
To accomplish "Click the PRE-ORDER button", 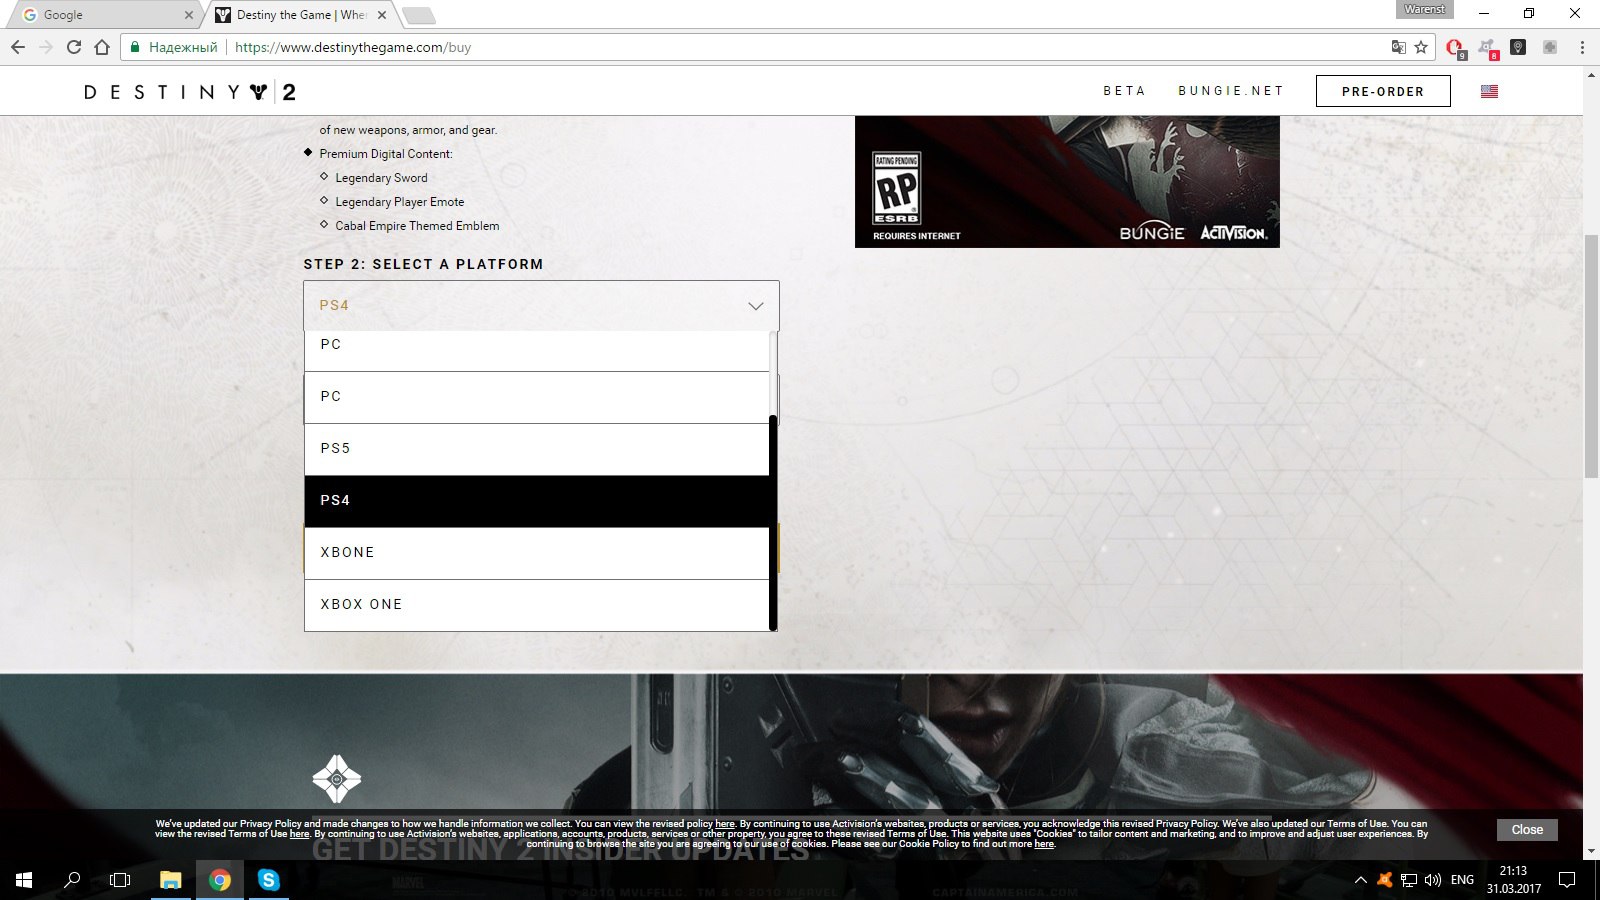I will coord(1383,91).
